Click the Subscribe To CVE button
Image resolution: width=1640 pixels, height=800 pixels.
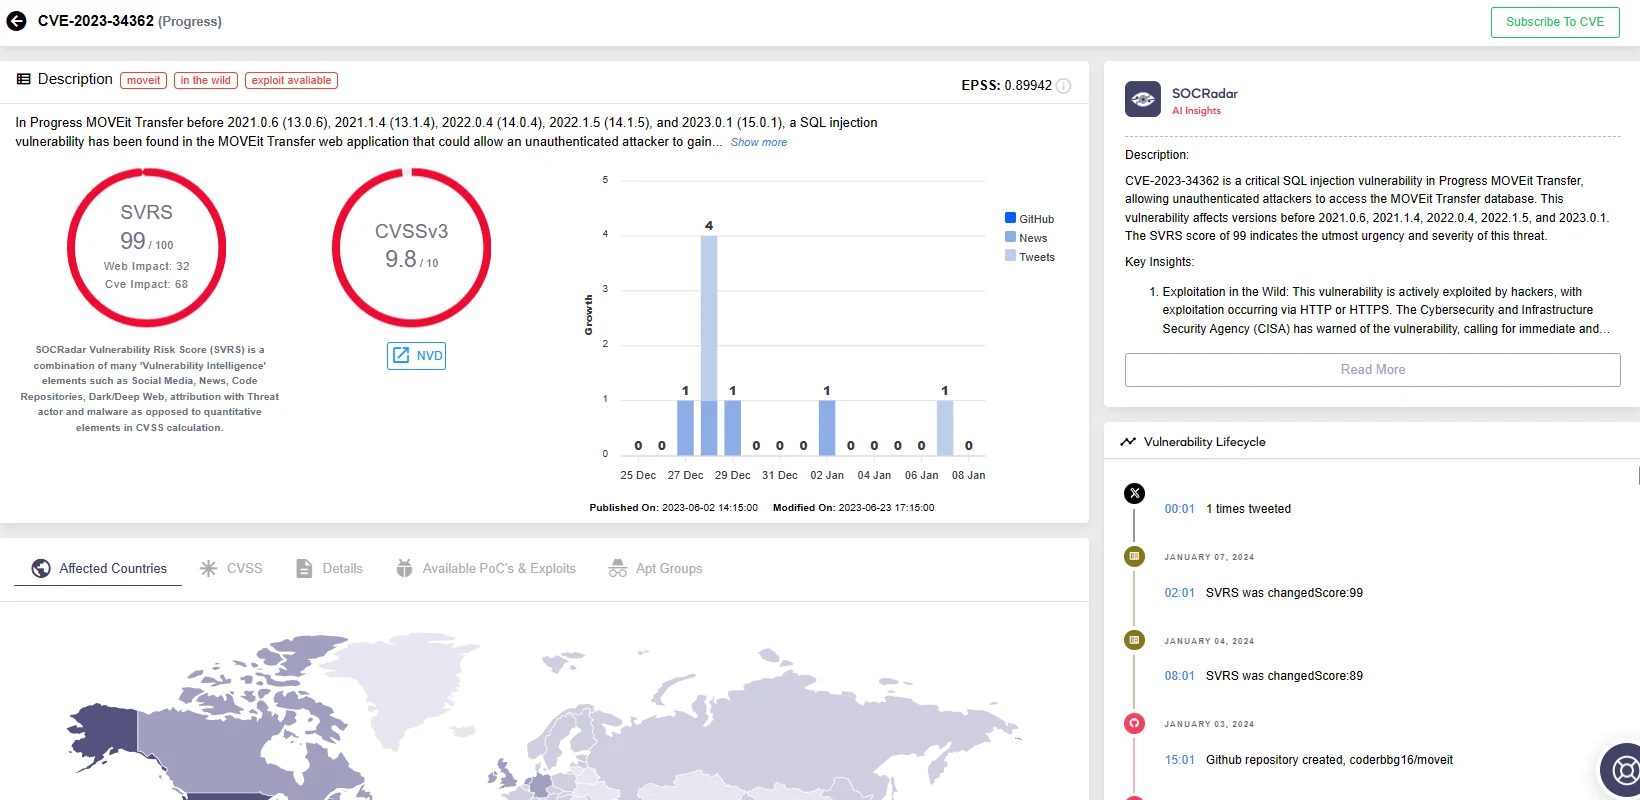1555,22
